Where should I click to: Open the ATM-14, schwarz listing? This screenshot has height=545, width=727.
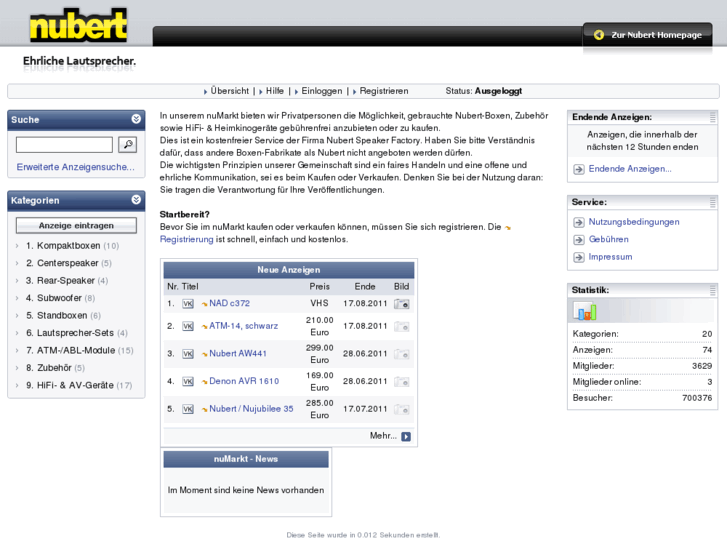tap(243, 326)
